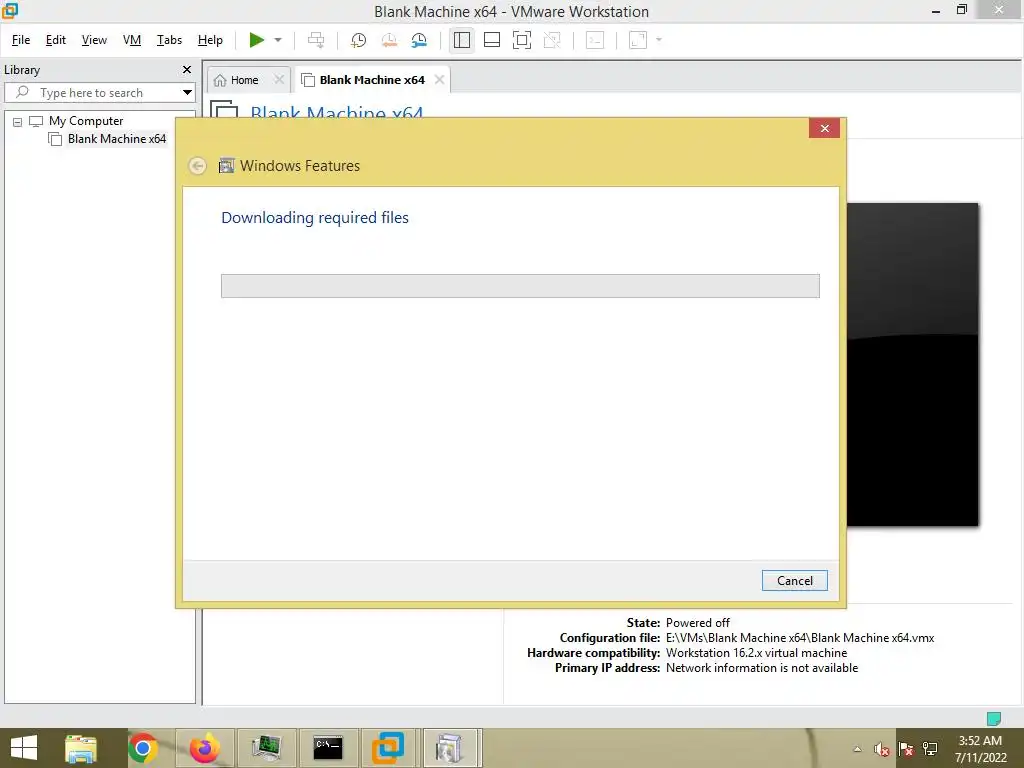The image size is (1024, 768).
Task: Click the network tray icon
Action: [x=930, y=749]
